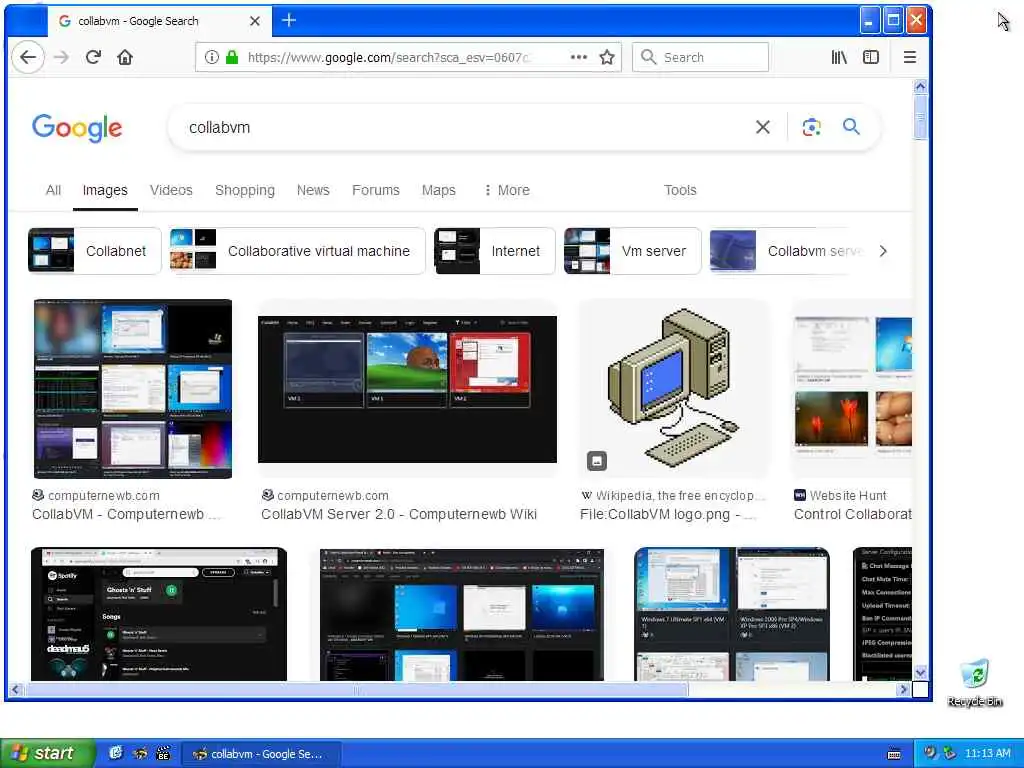The width and height of the screenshot is (1024, 768).
Task: Filter images by Internet chip
Action: (x=494, y=251)
